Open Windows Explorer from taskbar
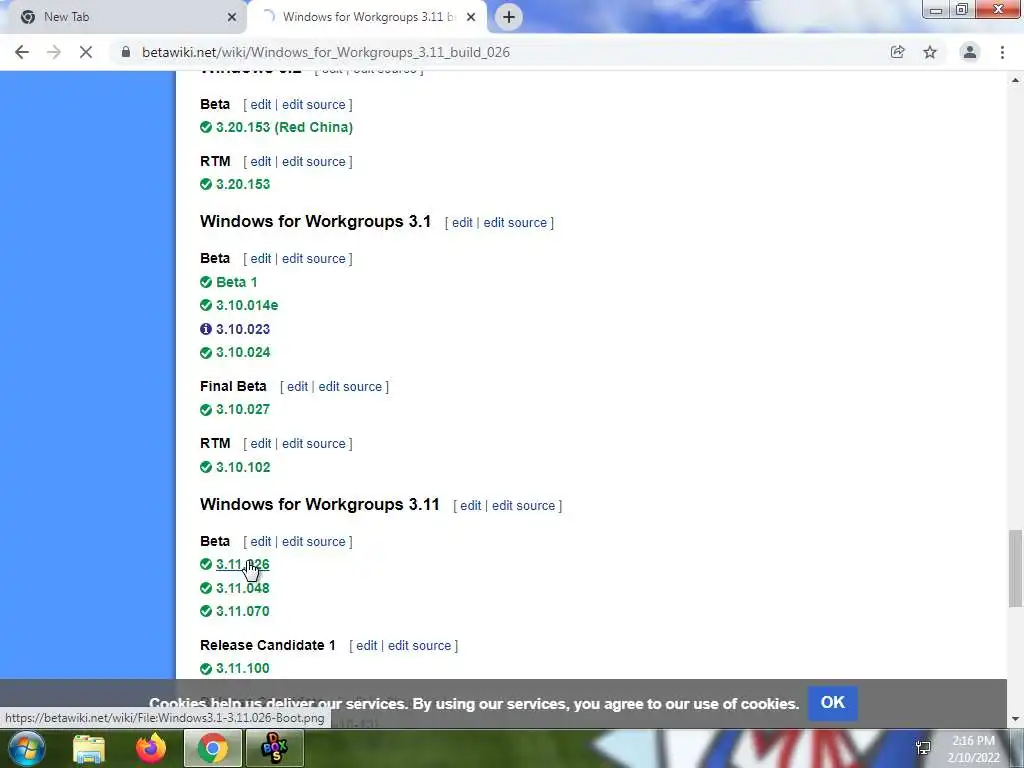The height and width of the screenshot is (768, 1024). tap(89, 748)
